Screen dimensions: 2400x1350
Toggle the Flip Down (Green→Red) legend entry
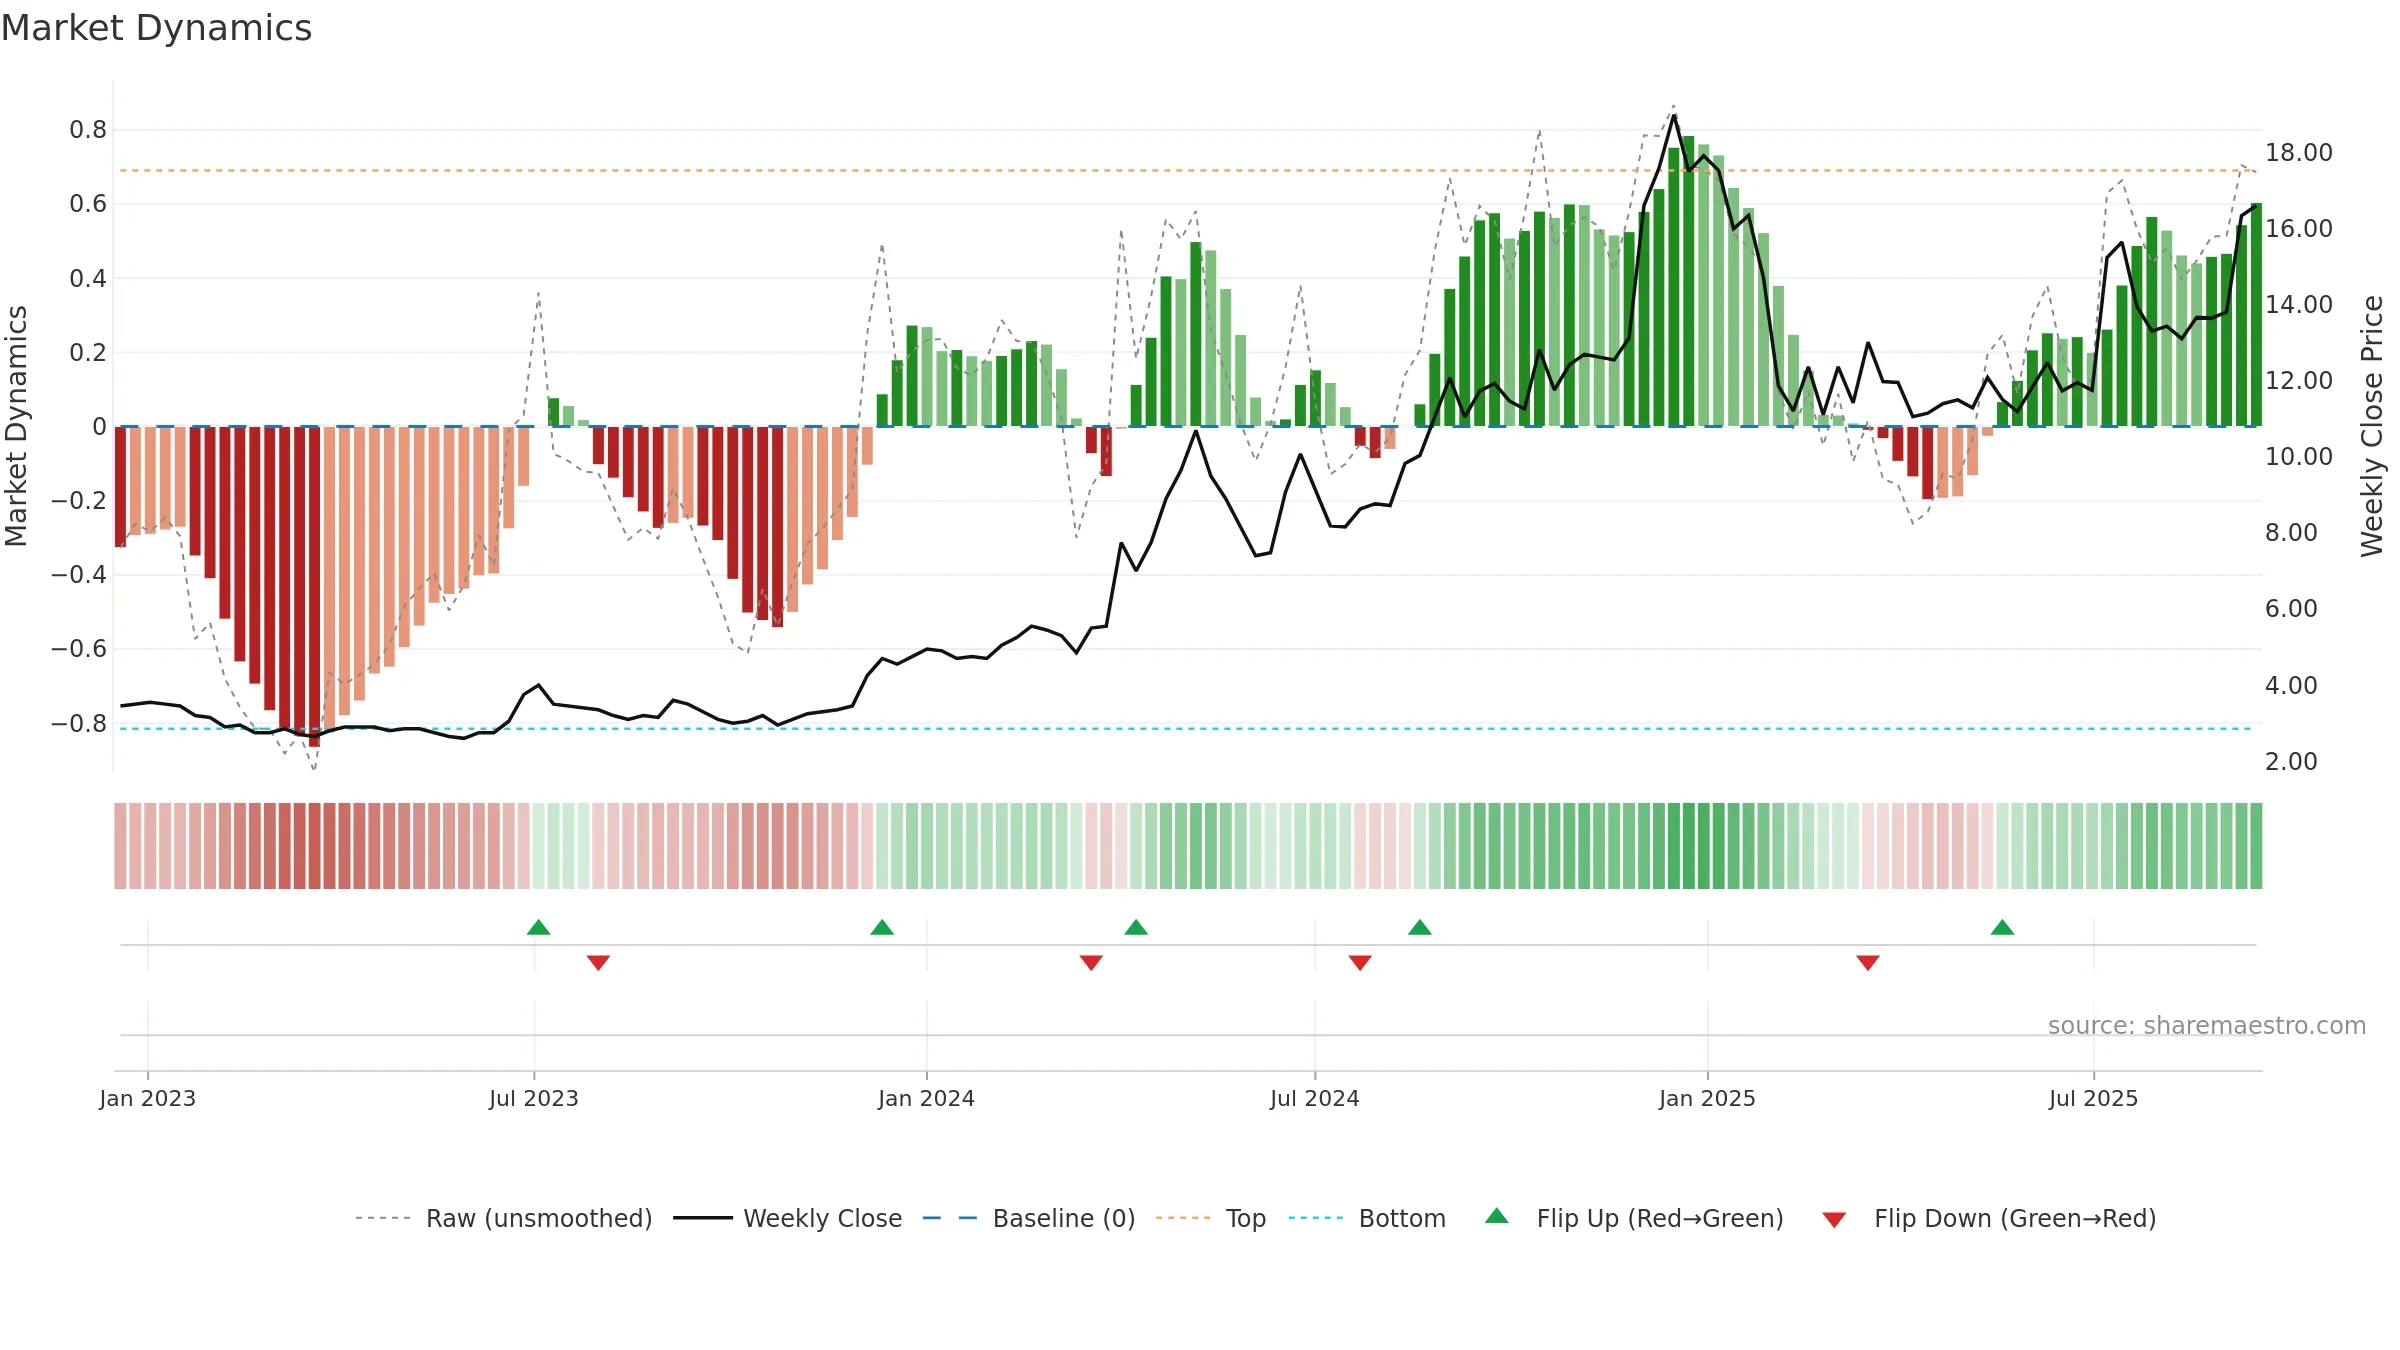click(x=1989, y=1218)
